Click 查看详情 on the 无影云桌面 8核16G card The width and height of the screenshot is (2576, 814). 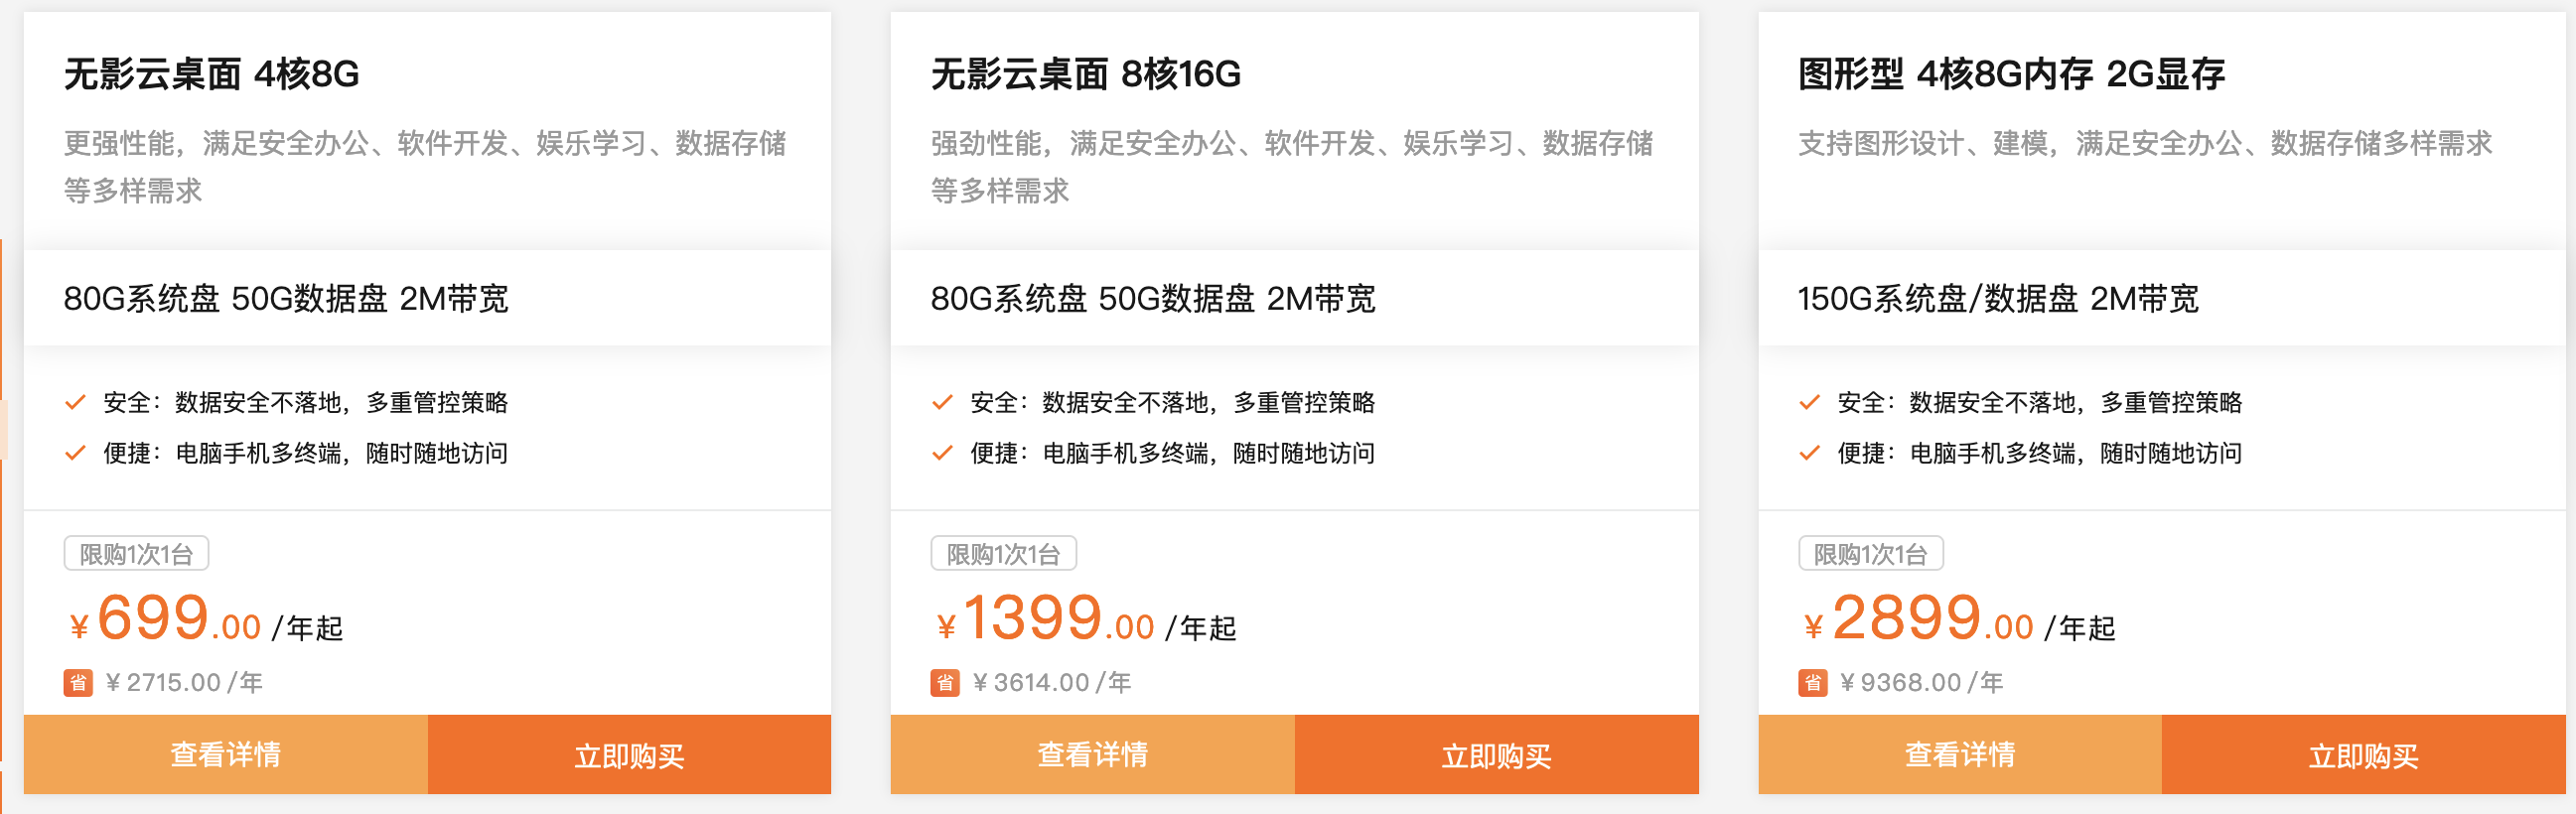1093,756
